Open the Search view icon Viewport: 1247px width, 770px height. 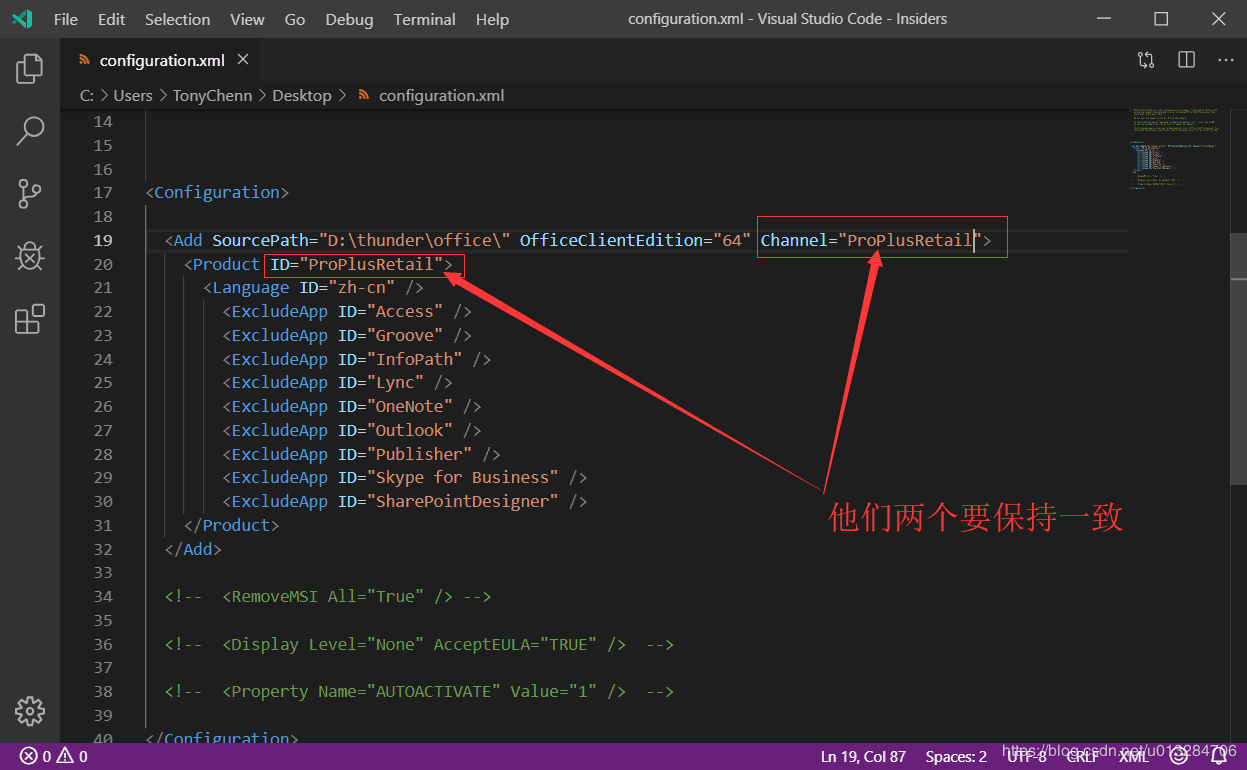click(30, 131)
